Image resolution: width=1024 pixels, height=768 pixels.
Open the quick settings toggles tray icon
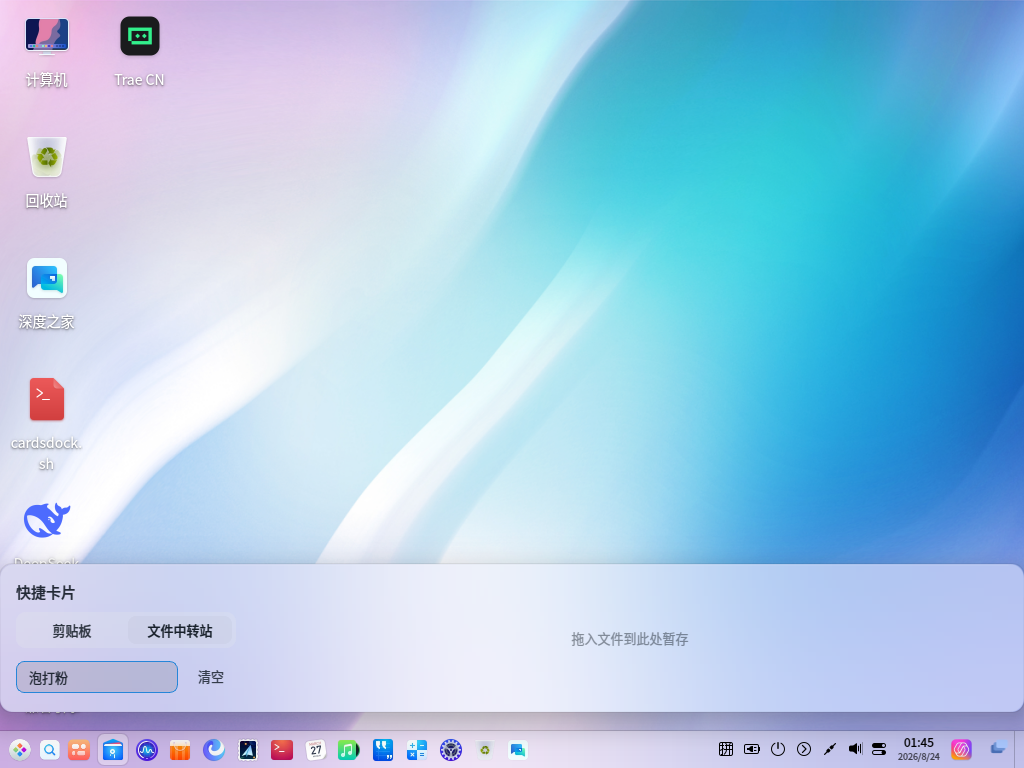879,749
